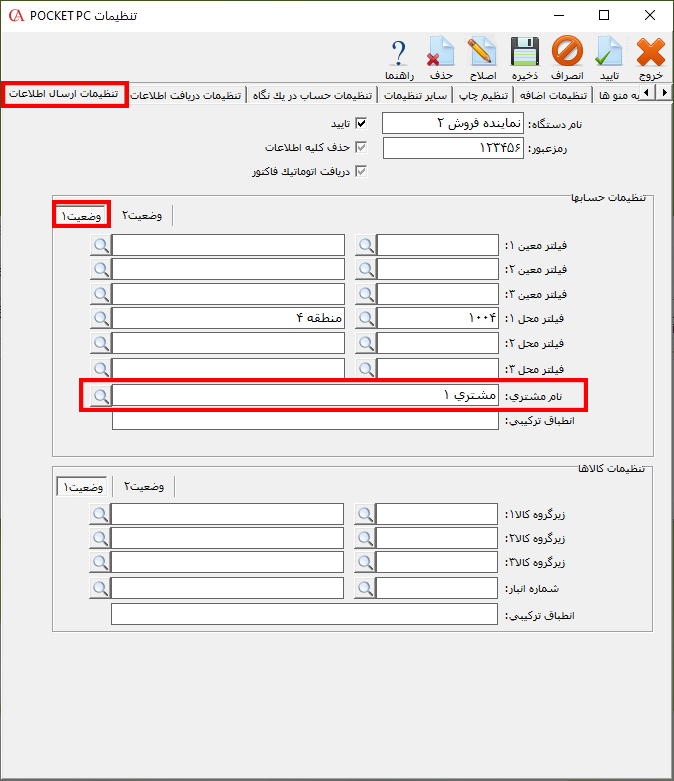
Task: Click the device name (نام دستگاه) input field
Action: point(453,124)
